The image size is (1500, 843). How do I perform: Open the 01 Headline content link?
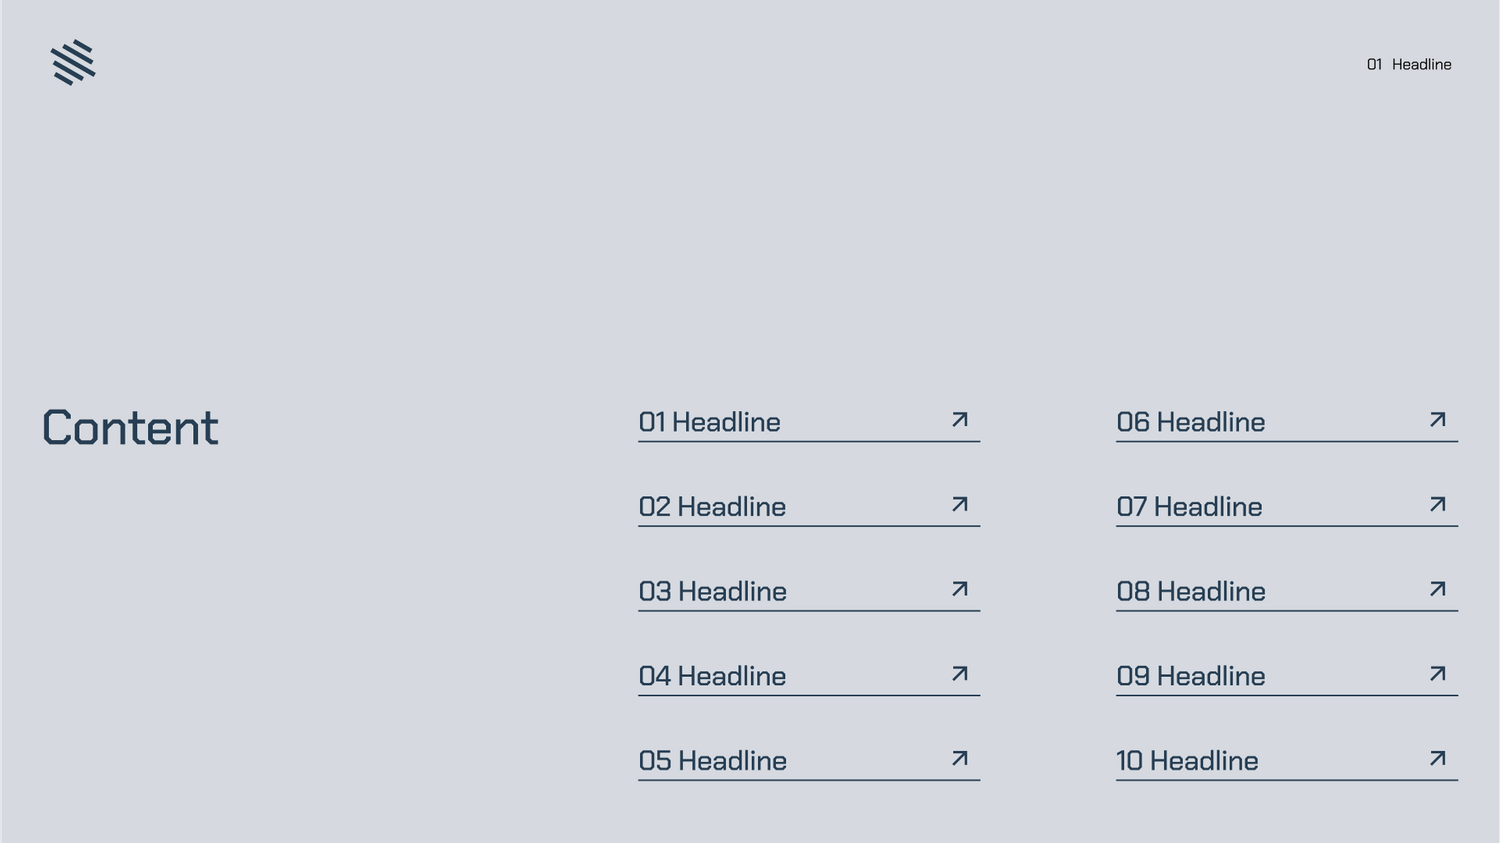pos(710,422)
